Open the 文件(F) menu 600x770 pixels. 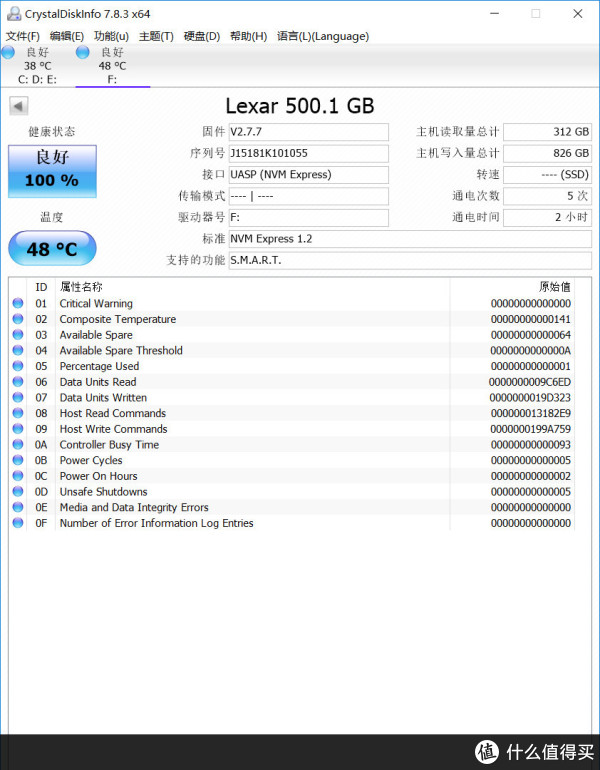pos(23,36)
